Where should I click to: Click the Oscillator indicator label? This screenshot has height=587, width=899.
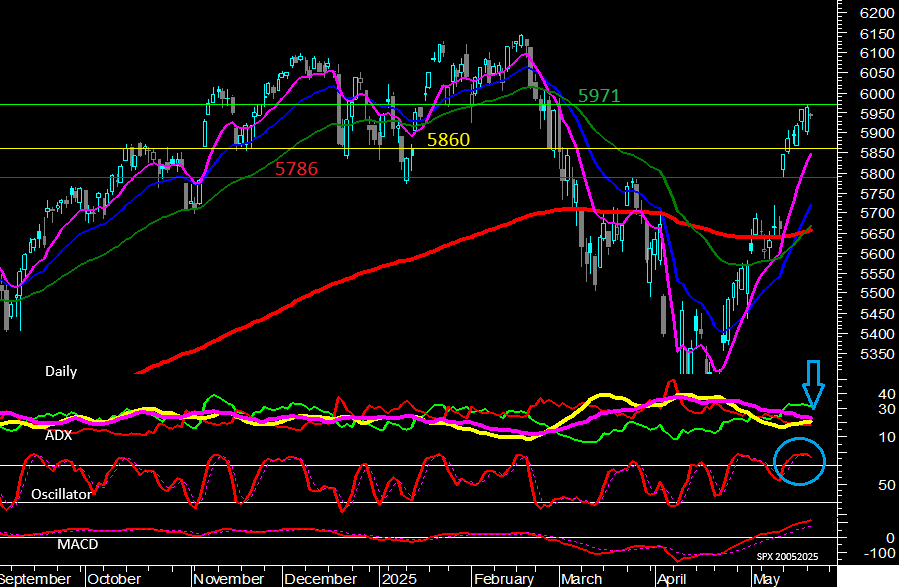(x=61, y=494)
